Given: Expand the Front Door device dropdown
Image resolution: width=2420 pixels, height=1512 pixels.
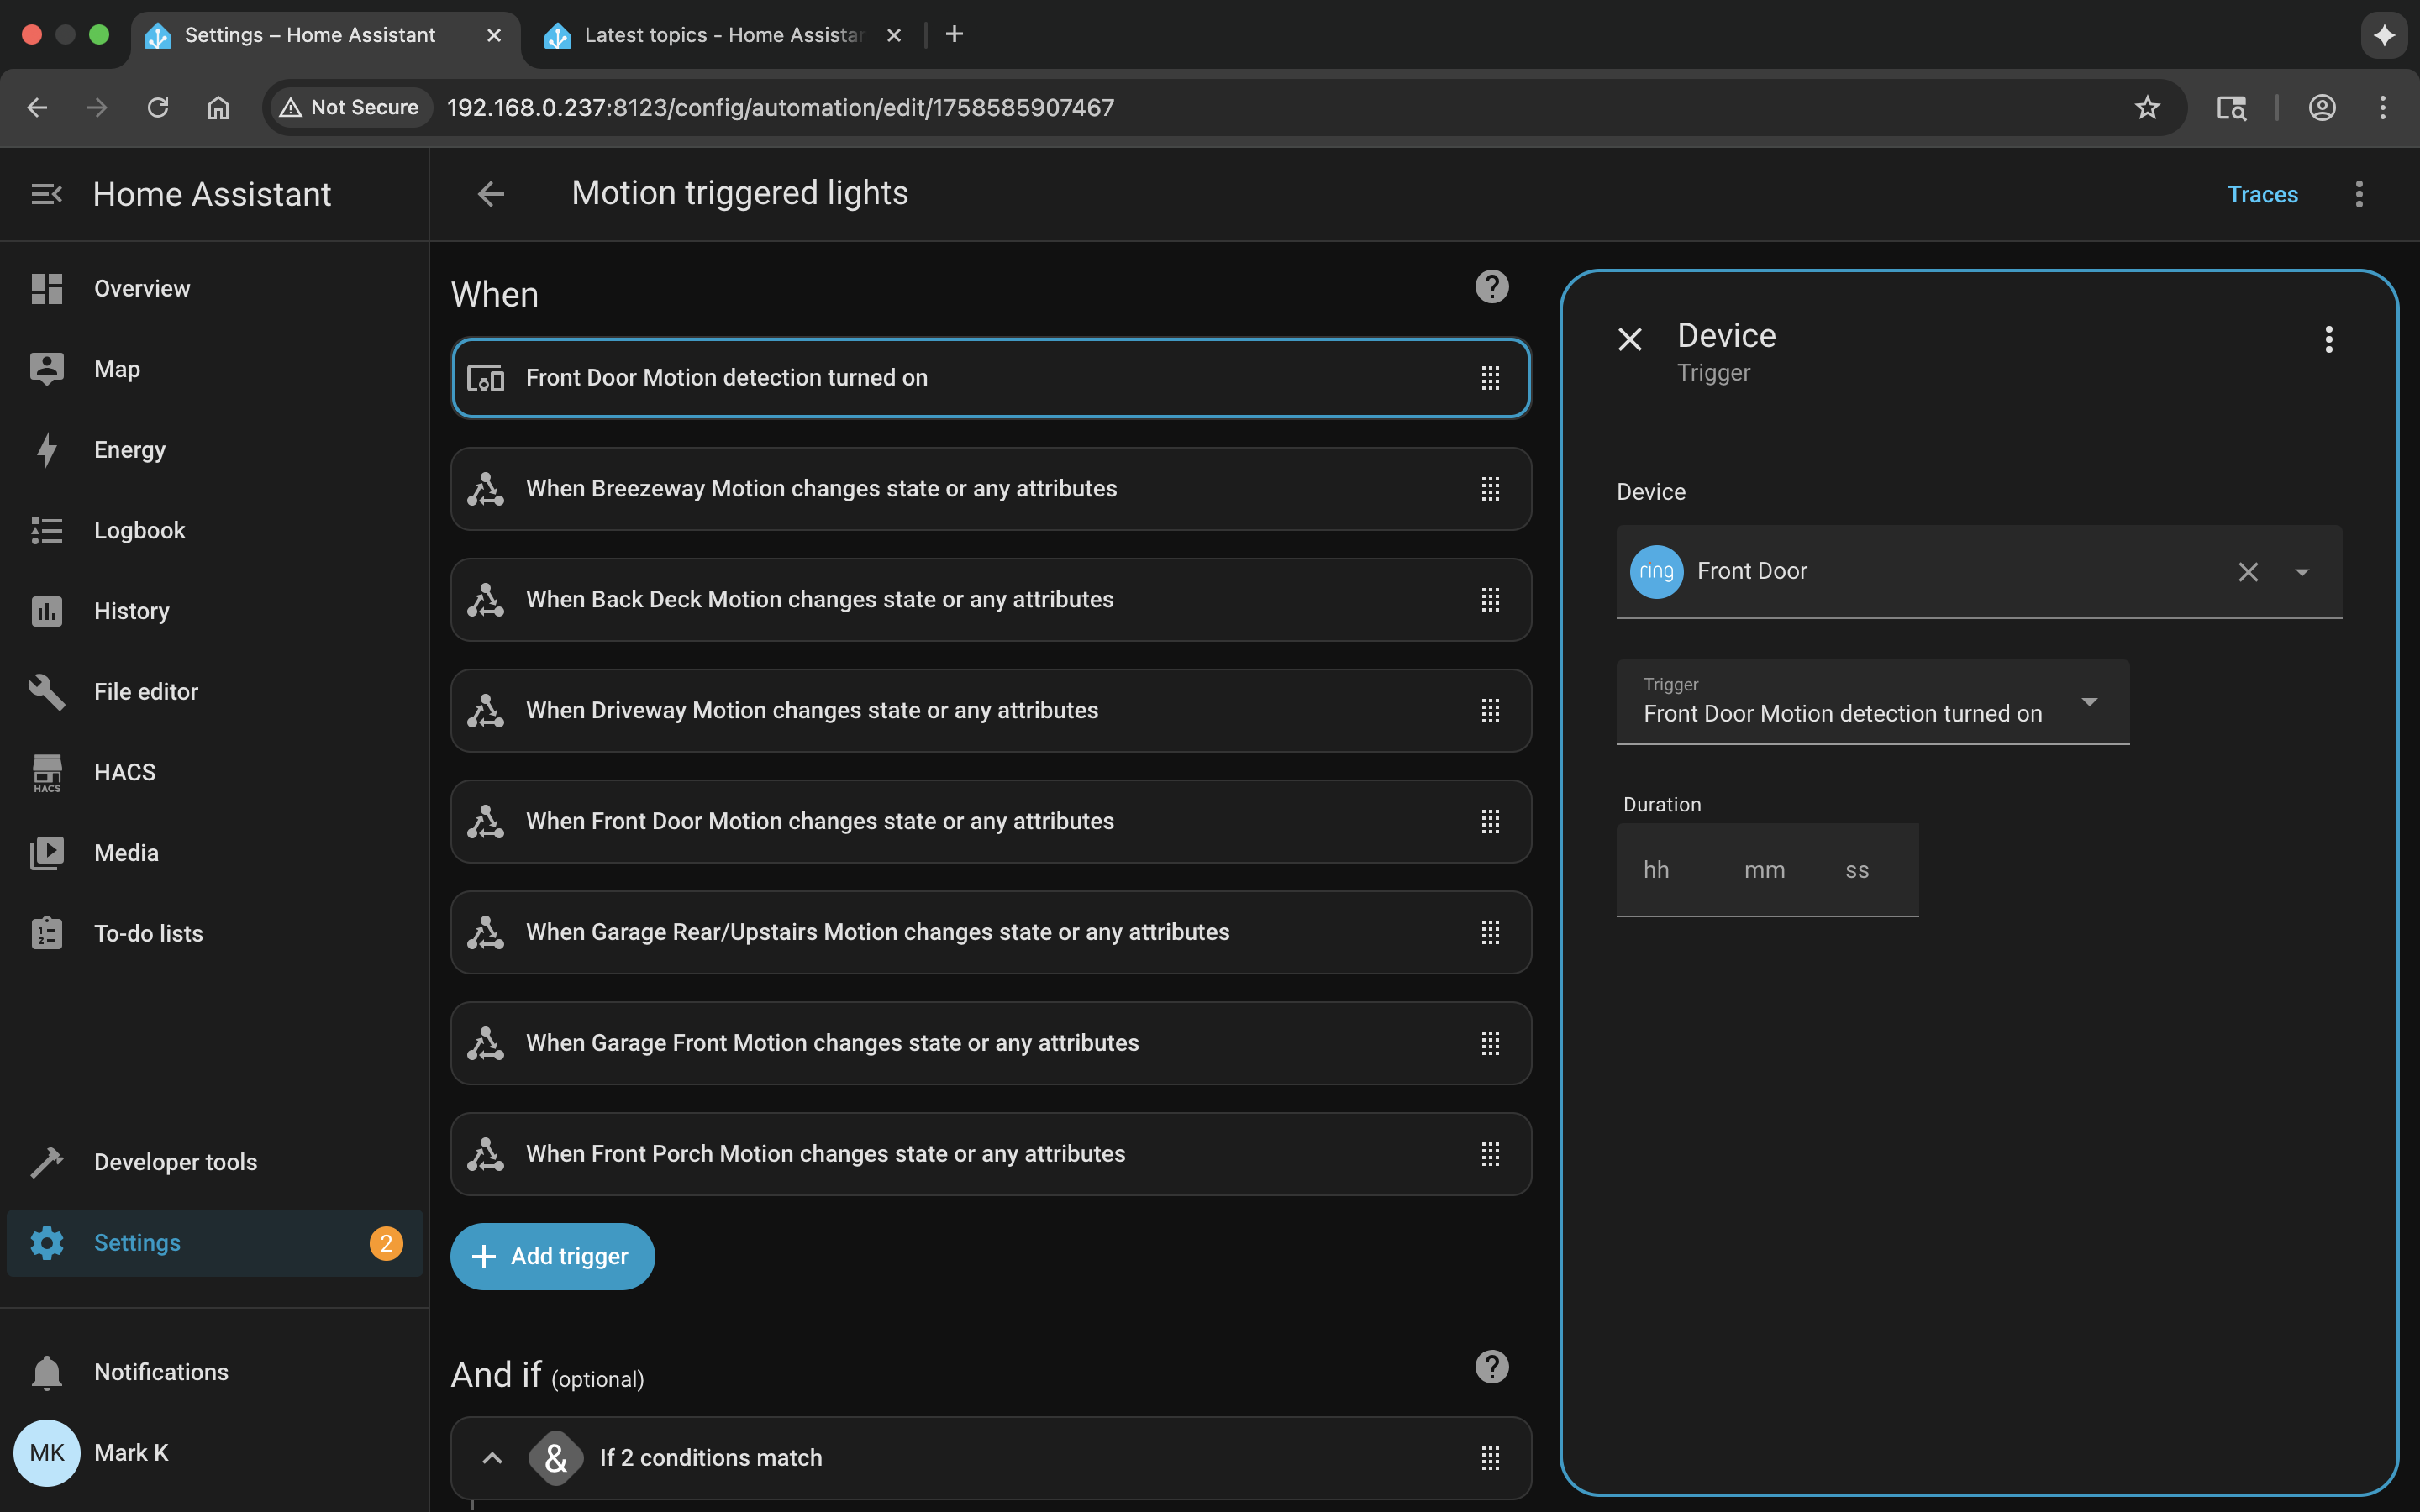Looking at the screenshot, I should click(x=2302, y=572).
